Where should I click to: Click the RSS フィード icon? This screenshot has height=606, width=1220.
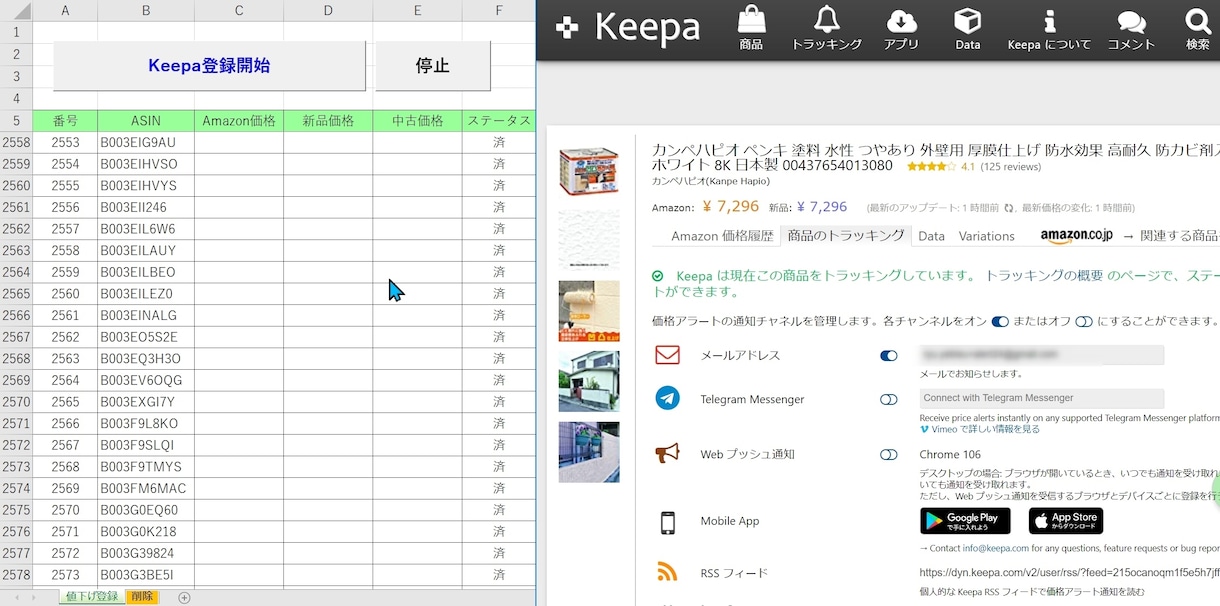[x=667, y=573]
